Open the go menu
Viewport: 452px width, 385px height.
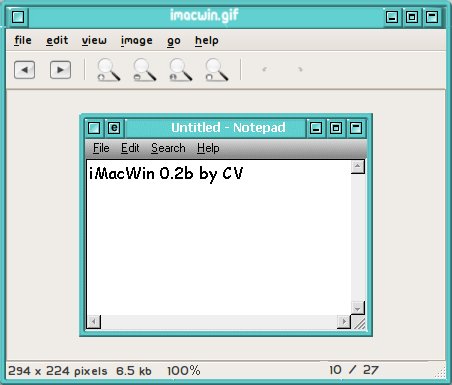(174, 41)
